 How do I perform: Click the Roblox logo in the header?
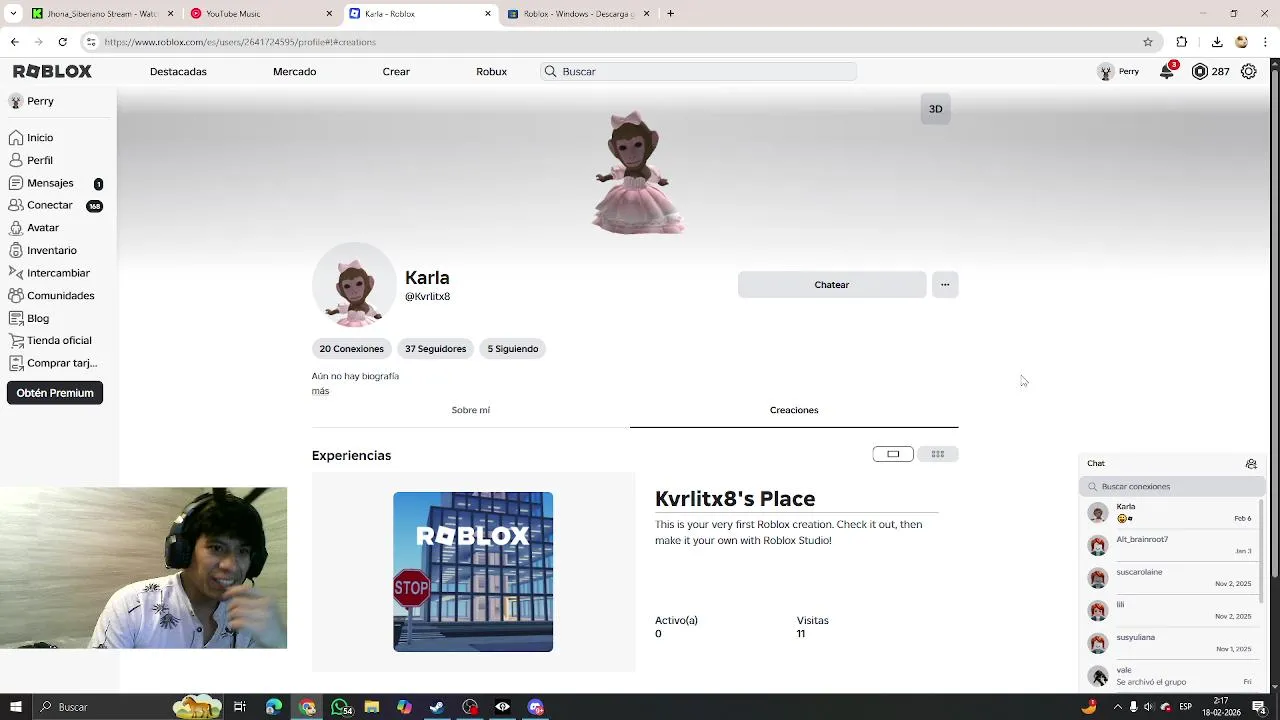pos(52,72)
